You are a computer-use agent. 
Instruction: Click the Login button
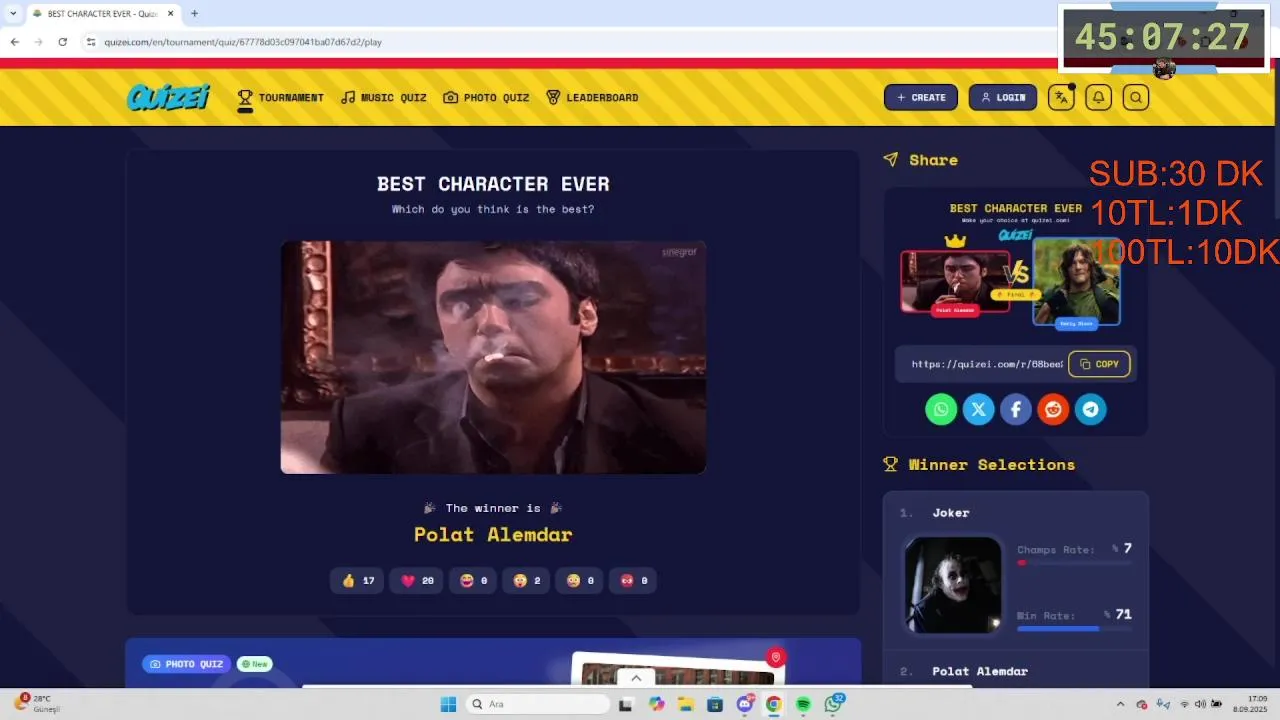pyautogui.click(x=1003, y=97)
